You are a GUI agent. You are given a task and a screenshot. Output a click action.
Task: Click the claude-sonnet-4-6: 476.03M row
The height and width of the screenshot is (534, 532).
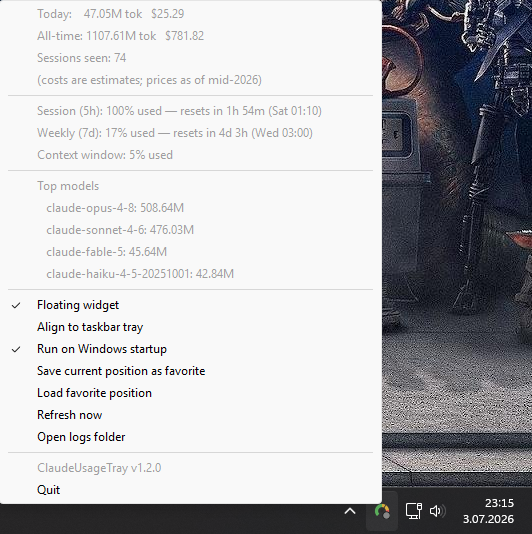(x=191, y=230)
